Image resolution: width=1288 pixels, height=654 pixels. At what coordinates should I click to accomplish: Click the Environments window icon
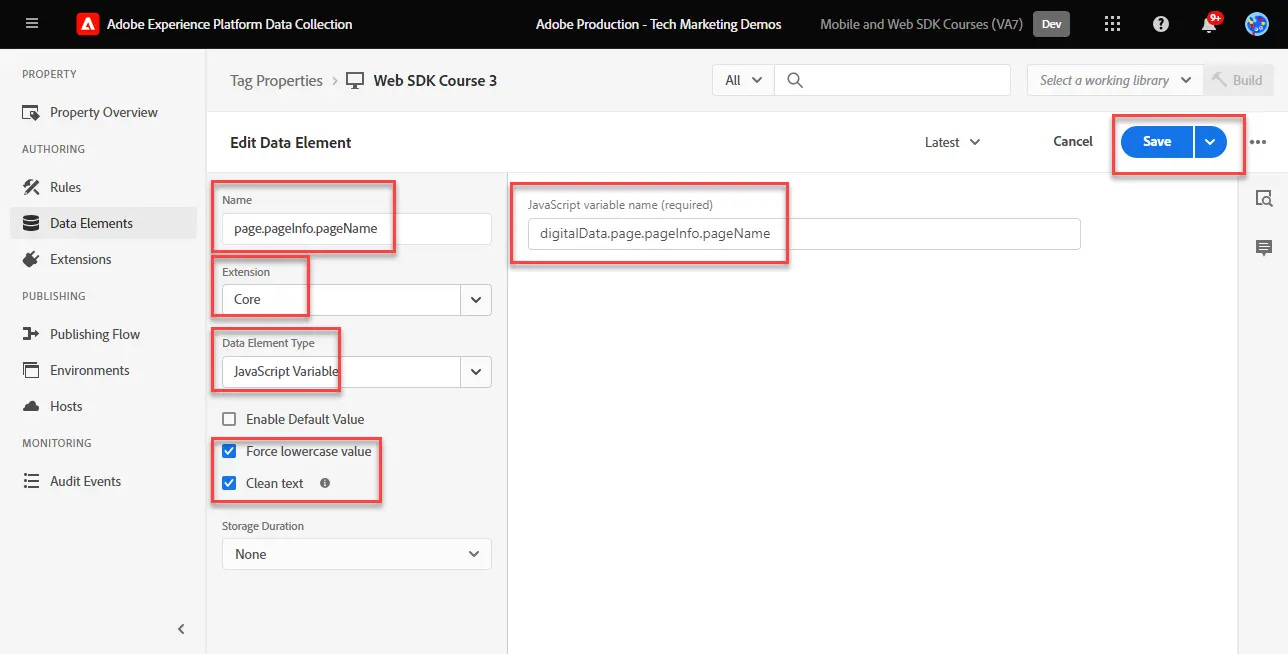[31, 370]
